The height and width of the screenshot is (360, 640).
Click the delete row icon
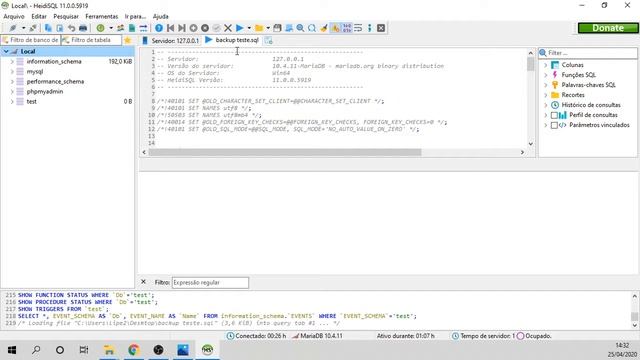tap(205, 28)
